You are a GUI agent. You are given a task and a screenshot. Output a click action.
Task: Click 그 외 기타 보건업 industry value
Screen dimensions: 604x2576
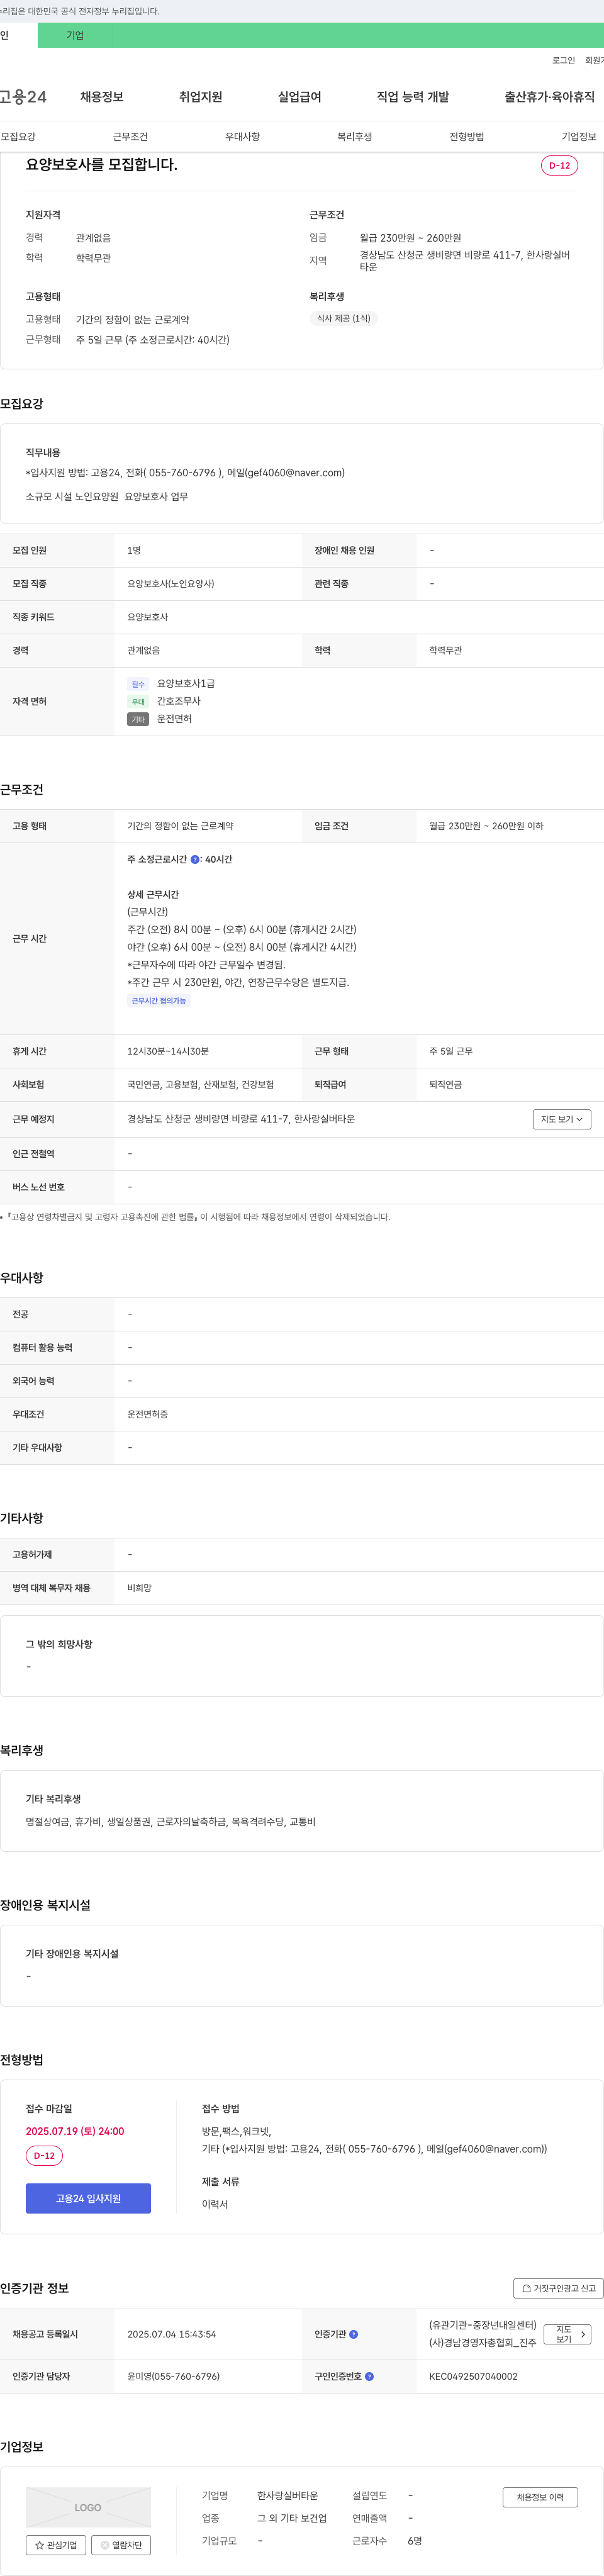click(x=292, y=2518)
